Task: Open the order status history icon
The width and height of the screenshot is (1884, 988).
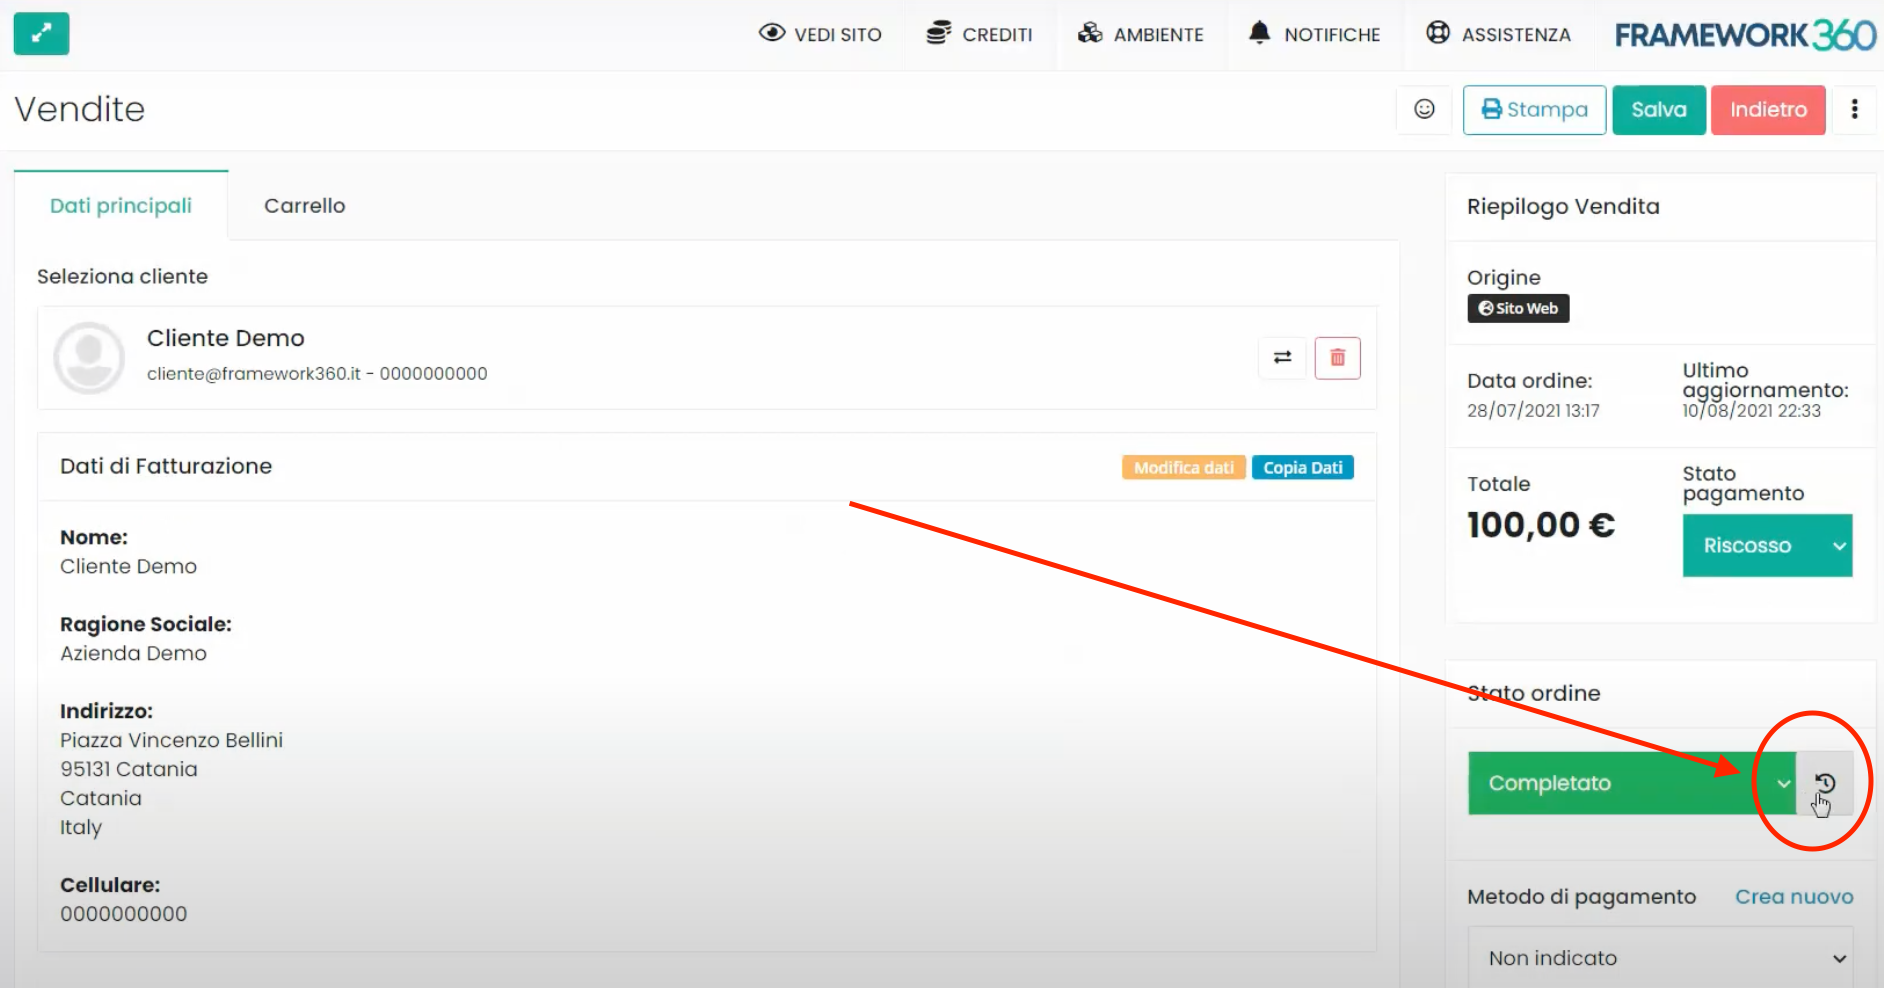Action: [x=1825, y=783]
